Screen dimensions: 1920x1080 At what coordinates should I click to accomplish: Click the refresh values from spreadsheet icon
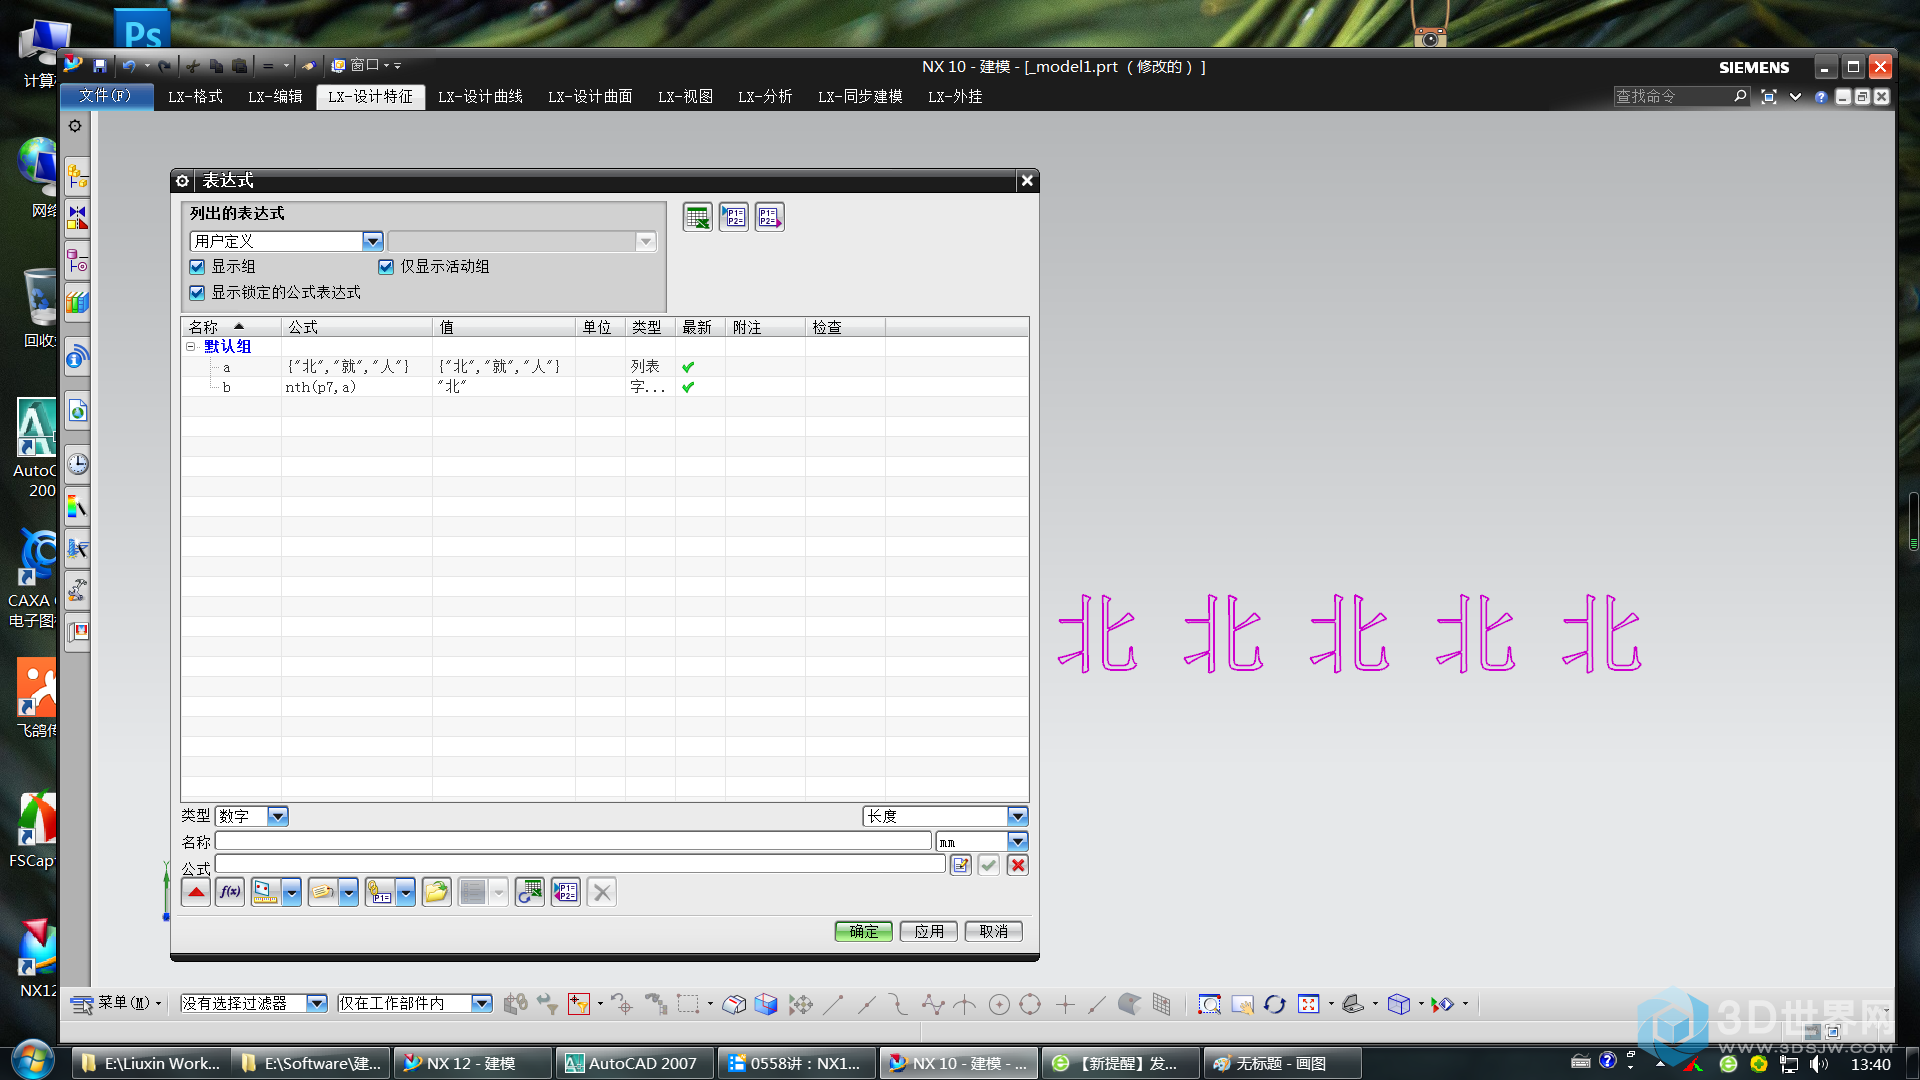click(530, 892)
